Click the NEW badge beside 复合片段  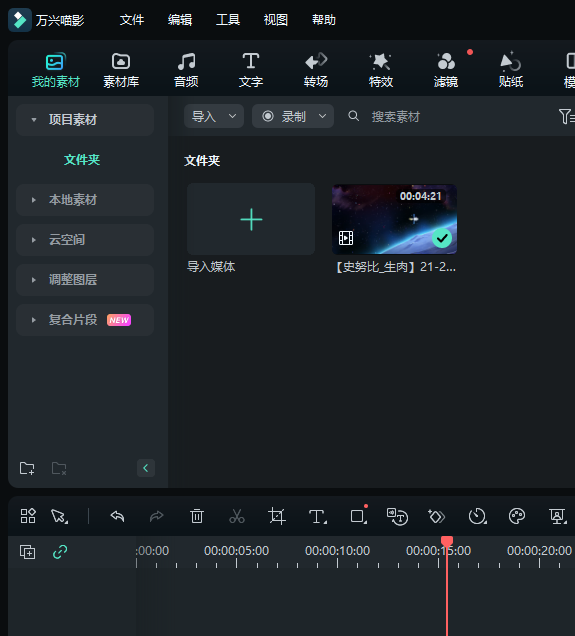pyautogui.click(x=119, y=320)
